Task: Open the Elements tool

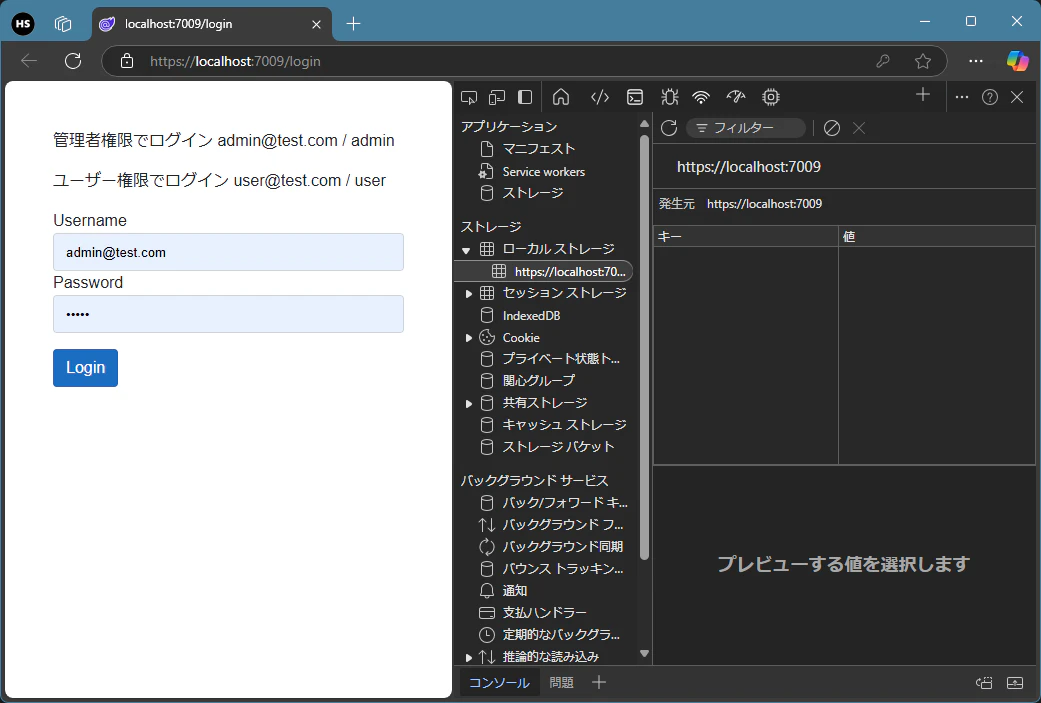Action: click(x=600, y=98)
